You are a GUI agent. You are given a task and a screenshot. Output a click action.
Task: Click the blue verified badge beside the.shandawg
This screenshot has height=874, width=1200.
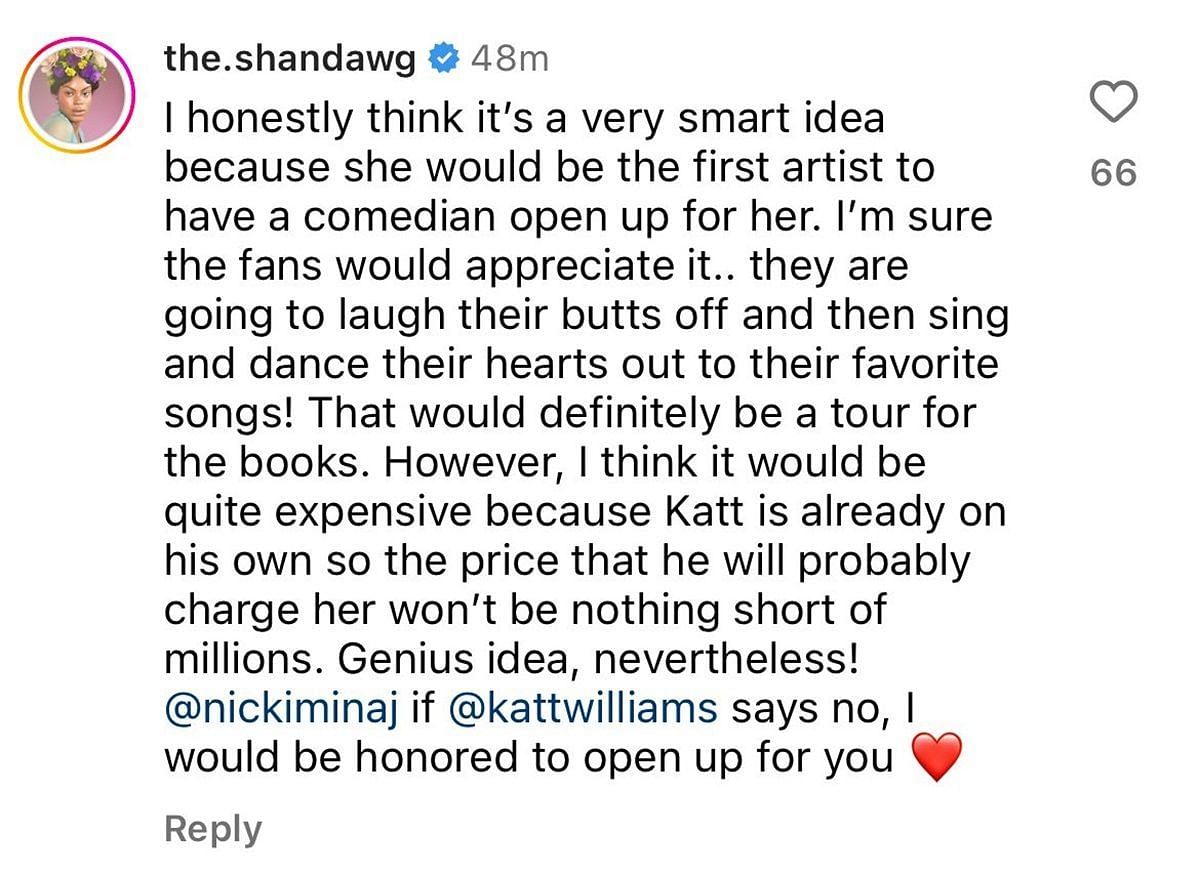[x=441, y=60]
